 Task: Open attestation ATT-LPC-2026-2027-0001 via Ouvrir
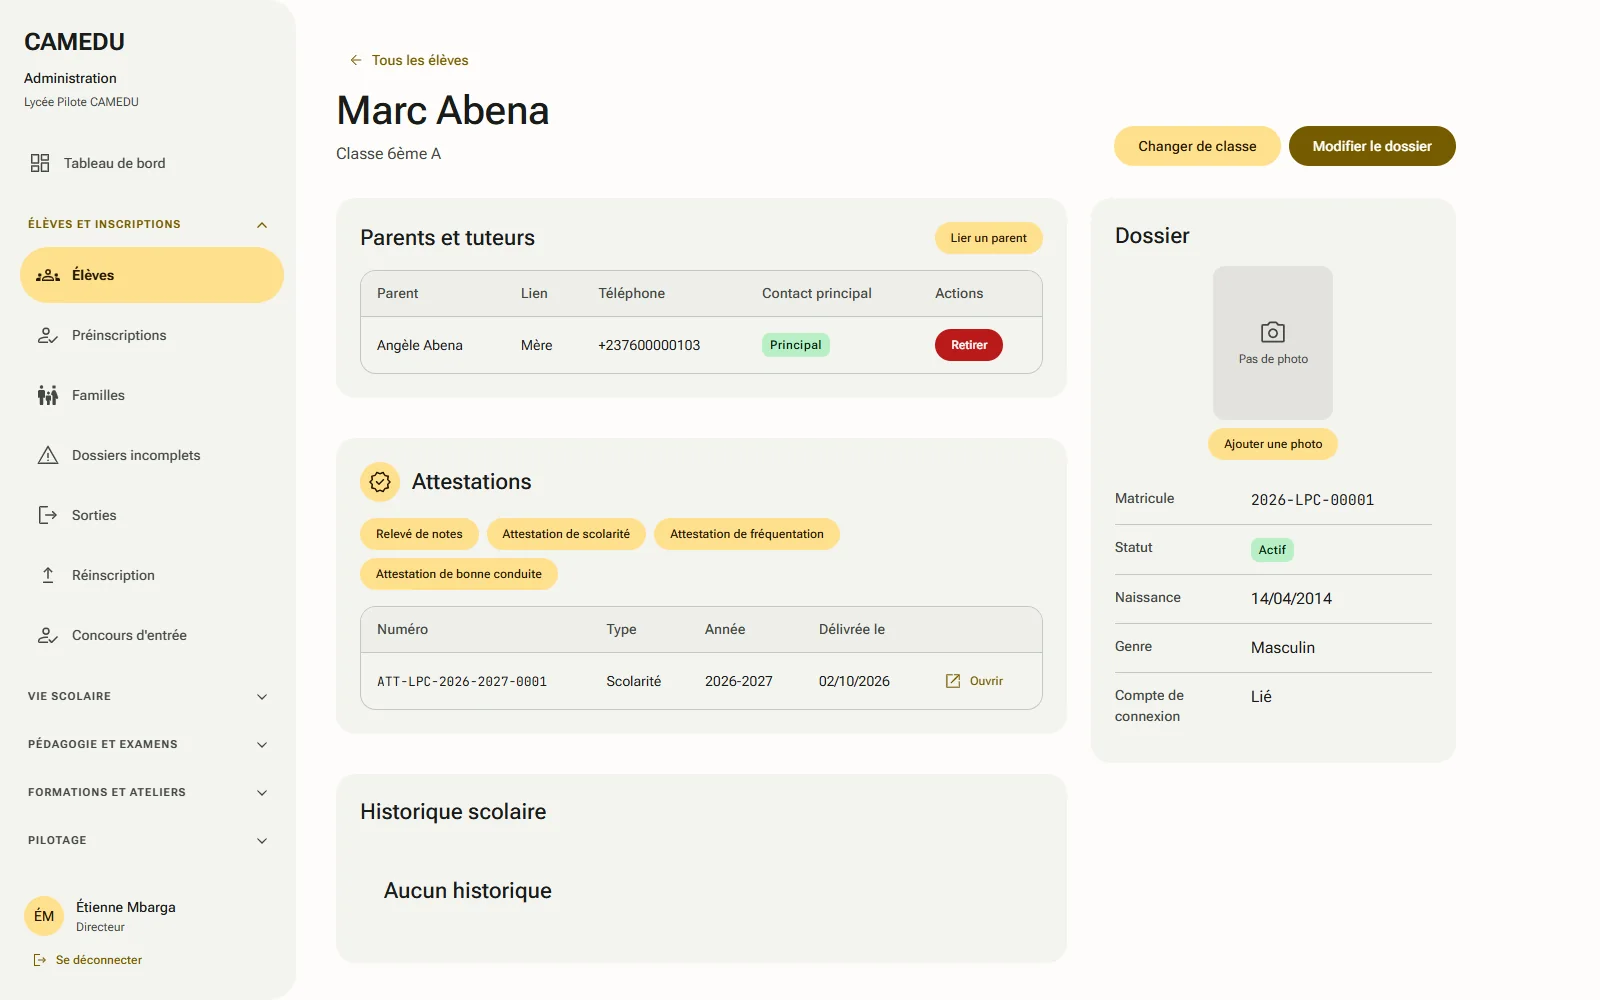974,681
